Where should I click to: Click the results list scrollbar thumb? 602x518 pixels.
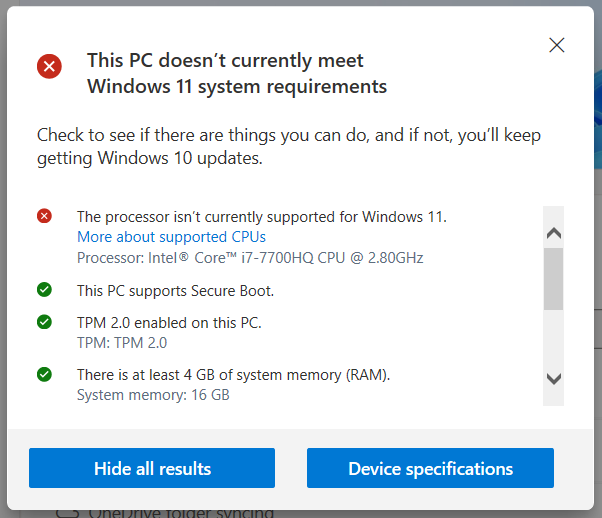pos(553,279)
